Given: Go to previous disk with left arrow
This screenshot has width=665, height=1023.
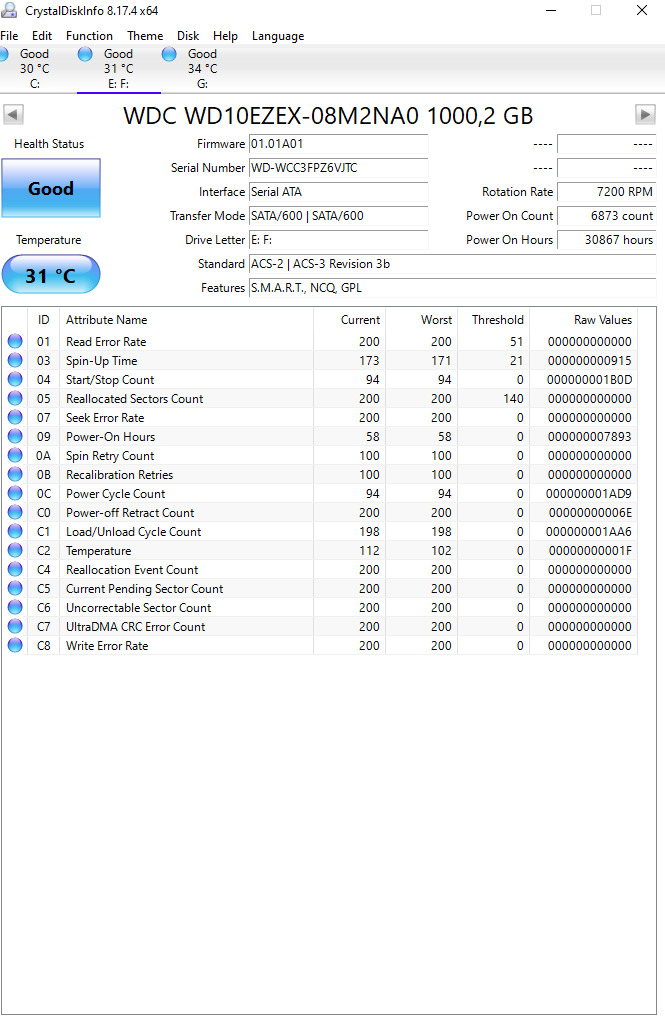Looking at the screenshot, I should point(13,114).
